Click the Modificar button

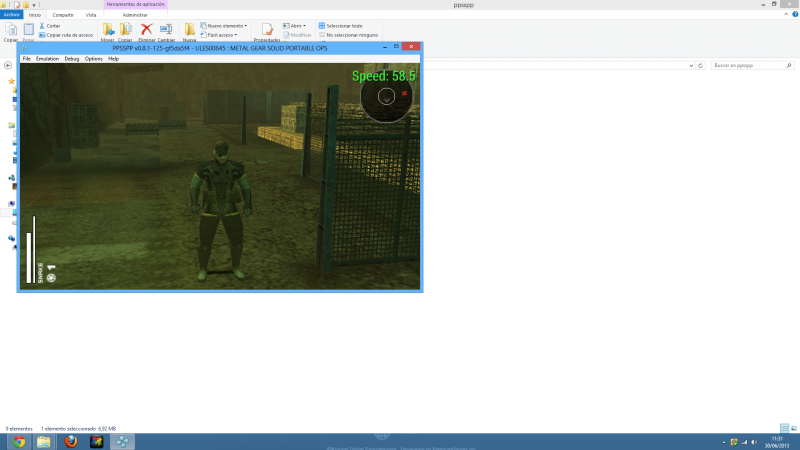tap(297, 35)
